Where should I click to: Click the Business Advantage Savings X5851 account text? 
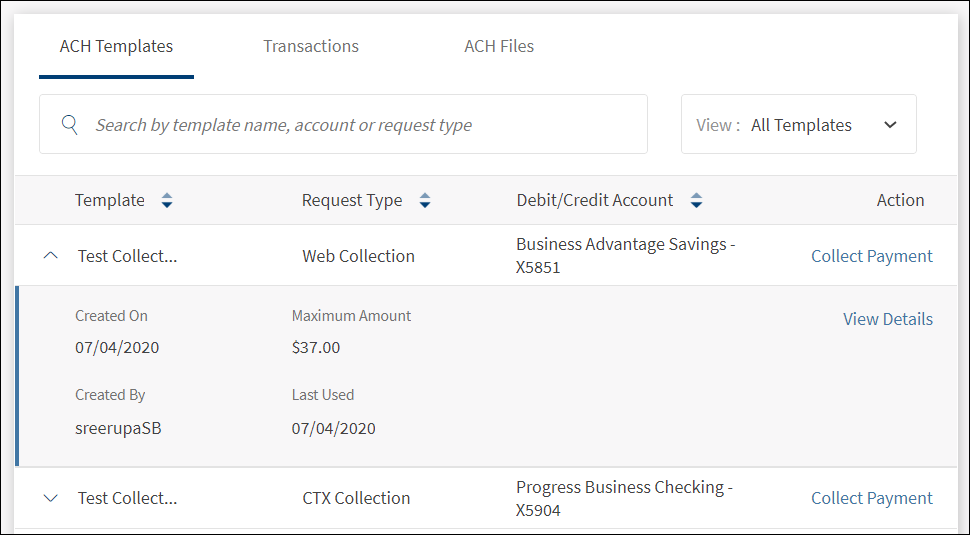pos(625,256)
